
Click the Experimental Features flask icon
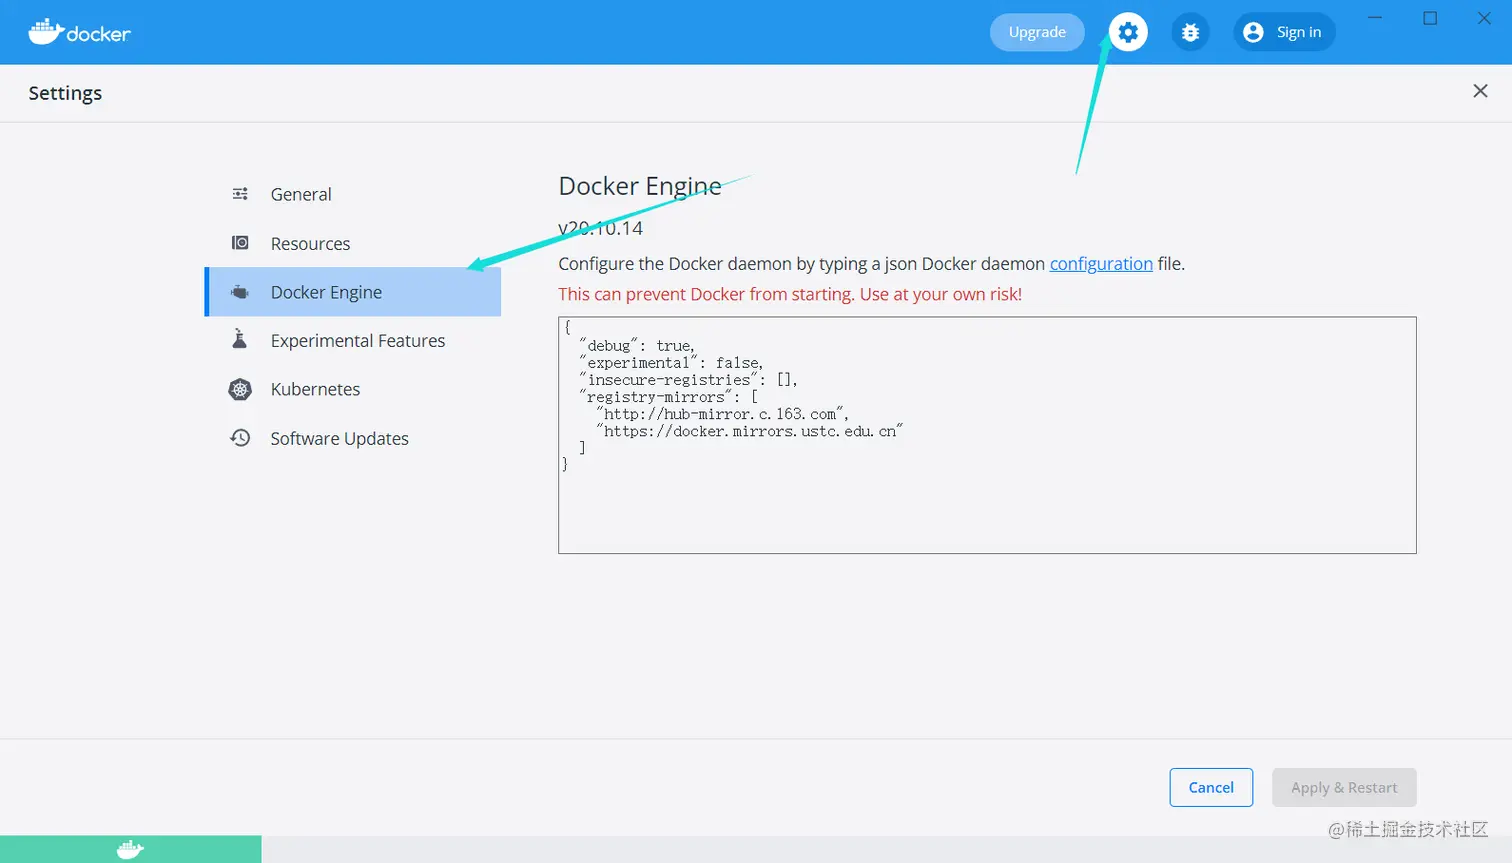pyautogui.click(x=240, y=340)
